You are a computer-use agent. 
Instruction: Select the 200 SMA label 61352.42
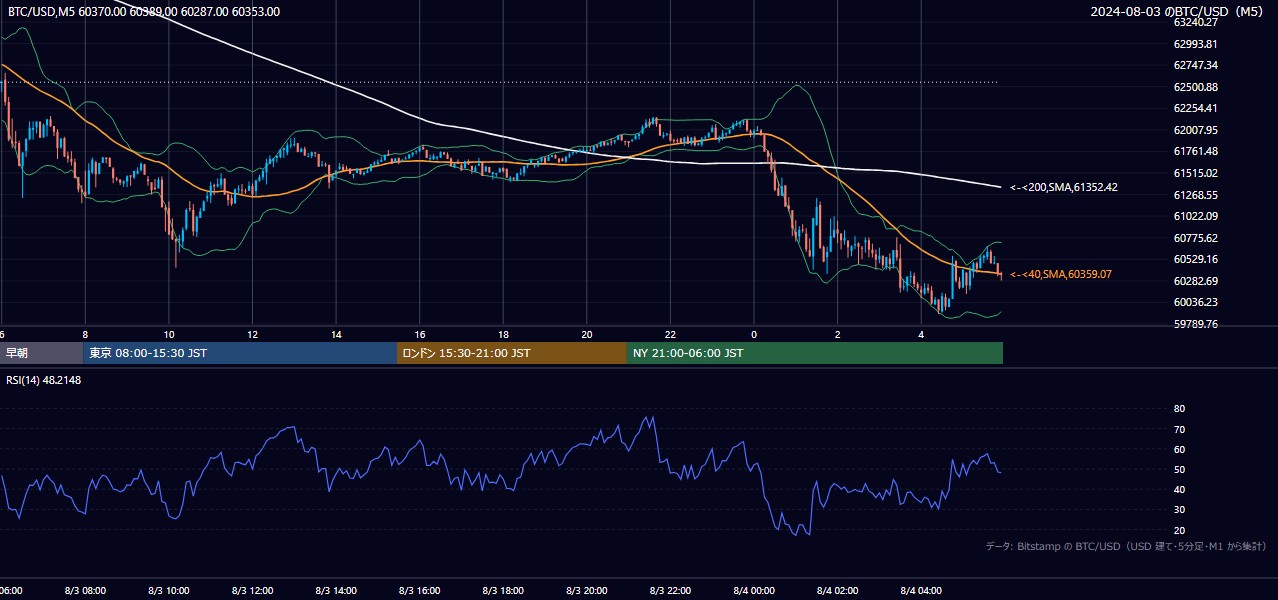point(1064,187)
